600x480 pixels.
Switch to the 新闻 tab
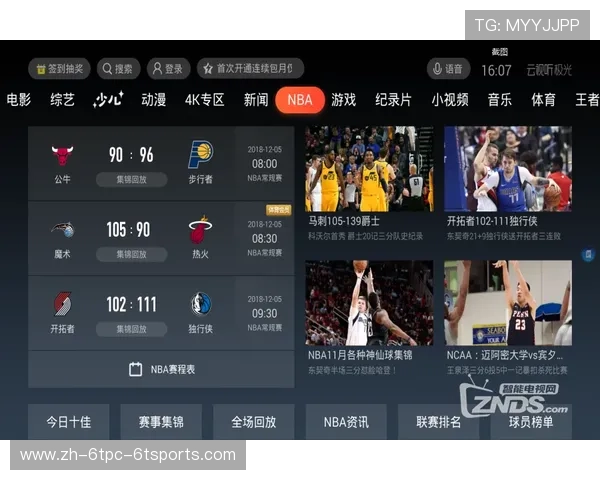point(256,100)
